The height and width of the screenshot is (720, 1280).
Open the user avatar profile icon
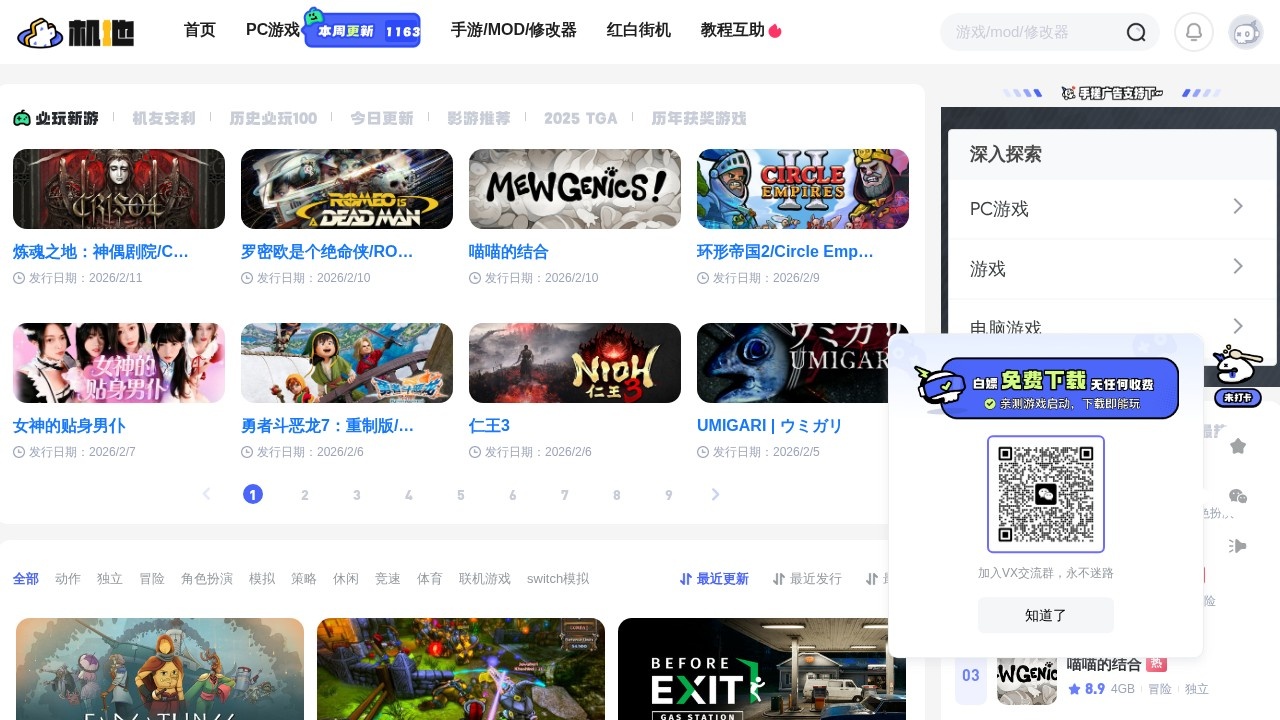point(1245,32)
